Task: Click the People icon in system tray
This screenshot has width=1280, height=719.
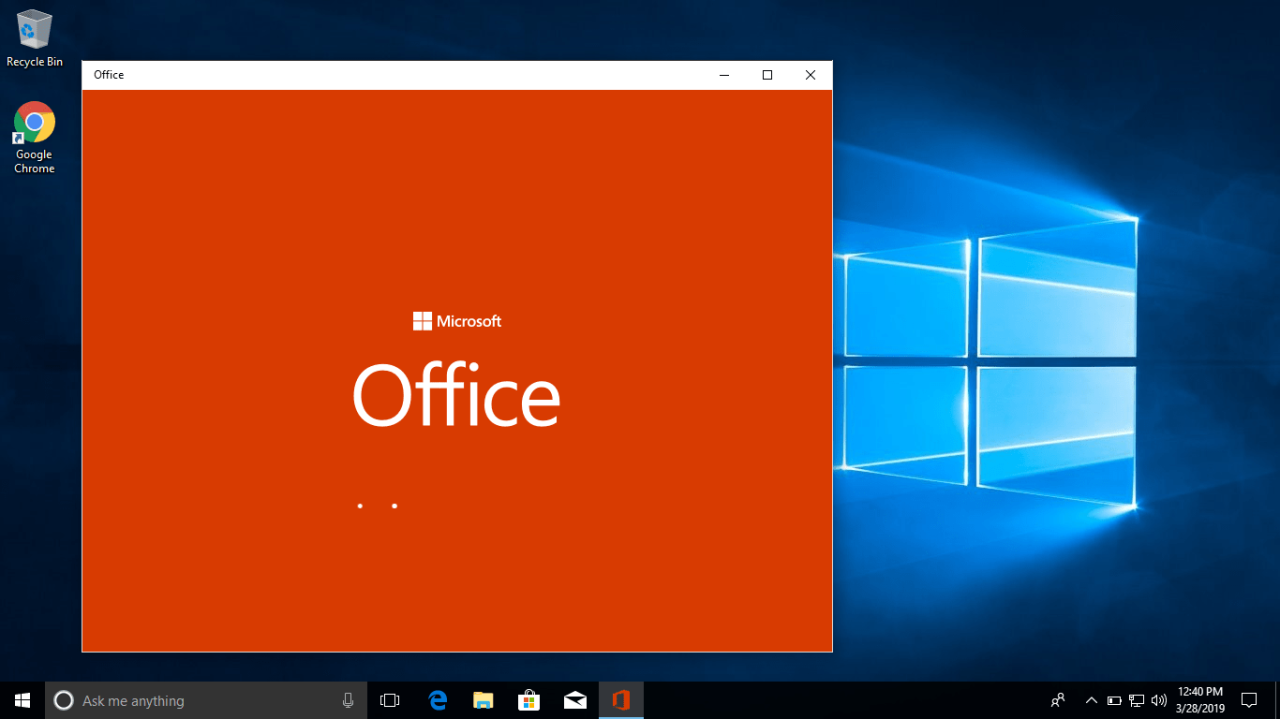Action: (1057, 700)
